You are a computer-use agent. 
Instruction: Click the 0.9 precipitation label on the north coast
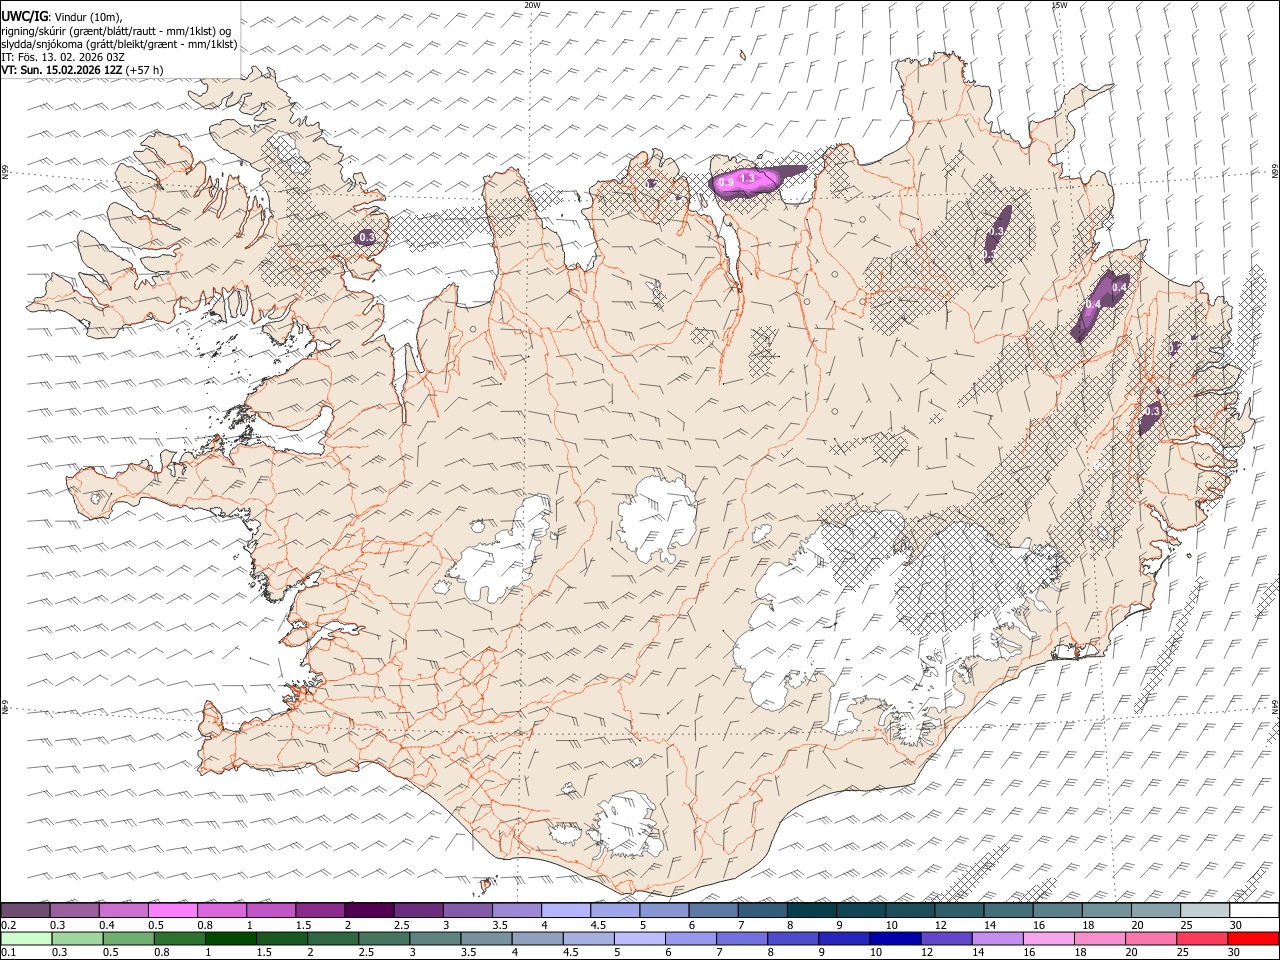(x=726, y=182)
